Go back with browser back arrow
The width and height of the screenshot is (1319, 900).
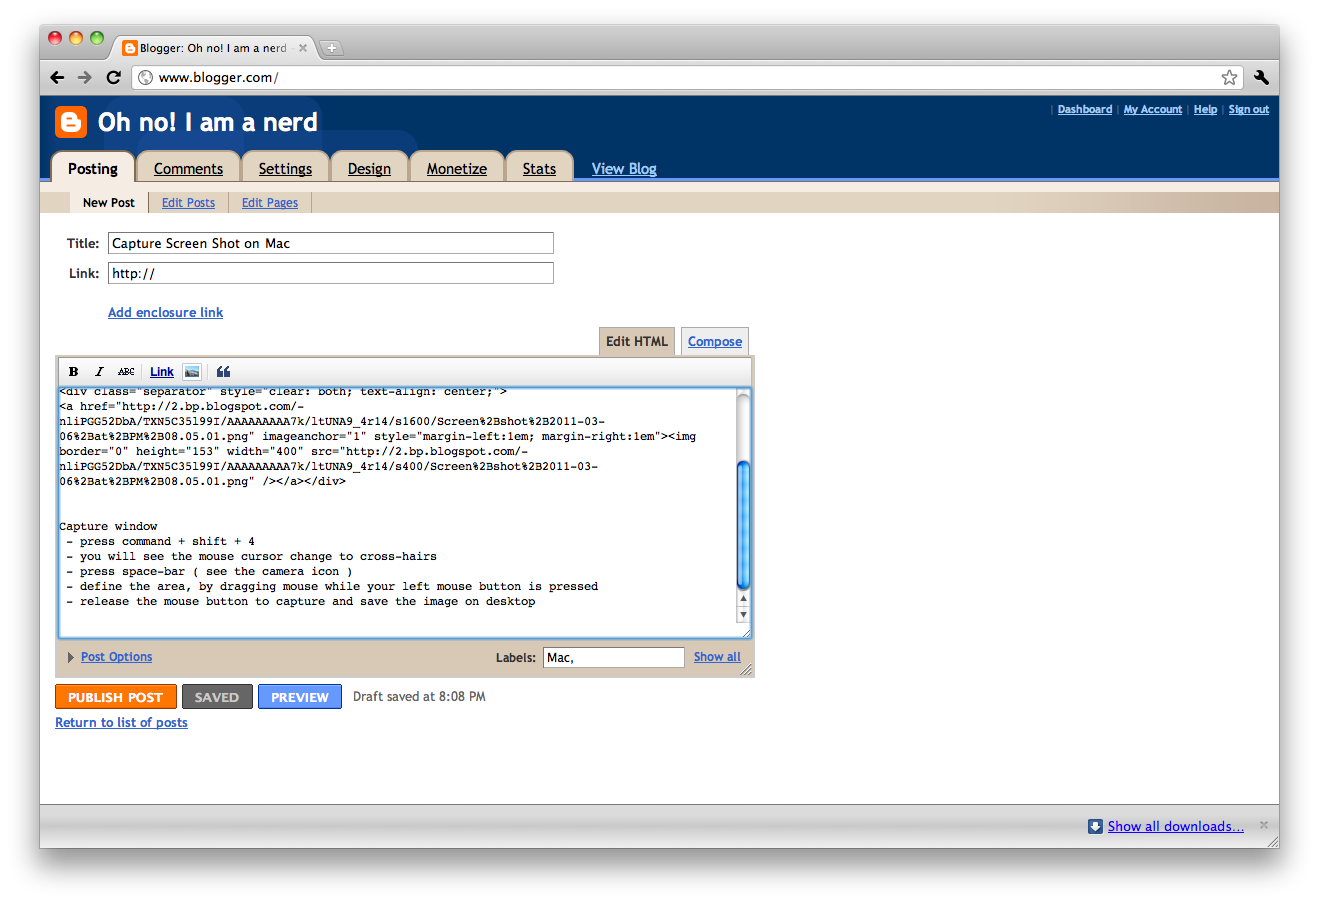(57, 77)
